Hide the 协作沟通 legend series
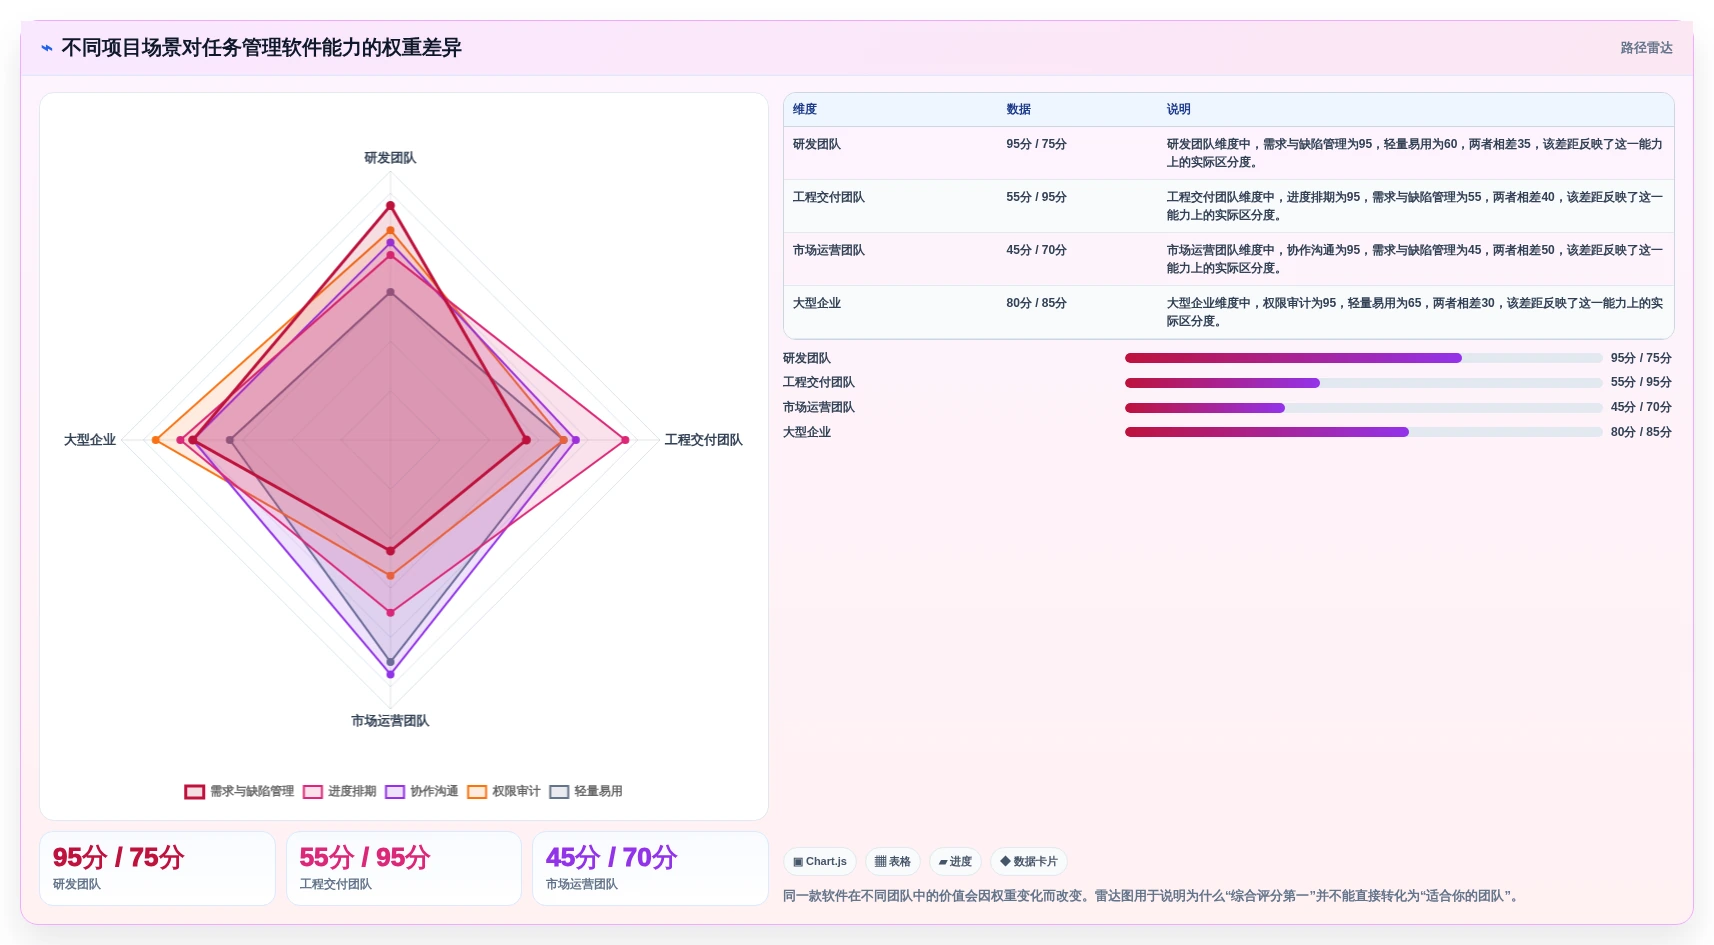Viewport: 1714px width, 945px height. pos(422,791)
